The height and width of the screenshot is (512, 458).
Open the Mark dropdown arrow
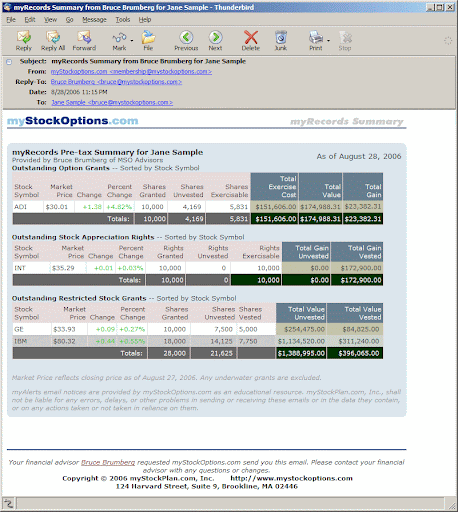click(x=132, y=41)
